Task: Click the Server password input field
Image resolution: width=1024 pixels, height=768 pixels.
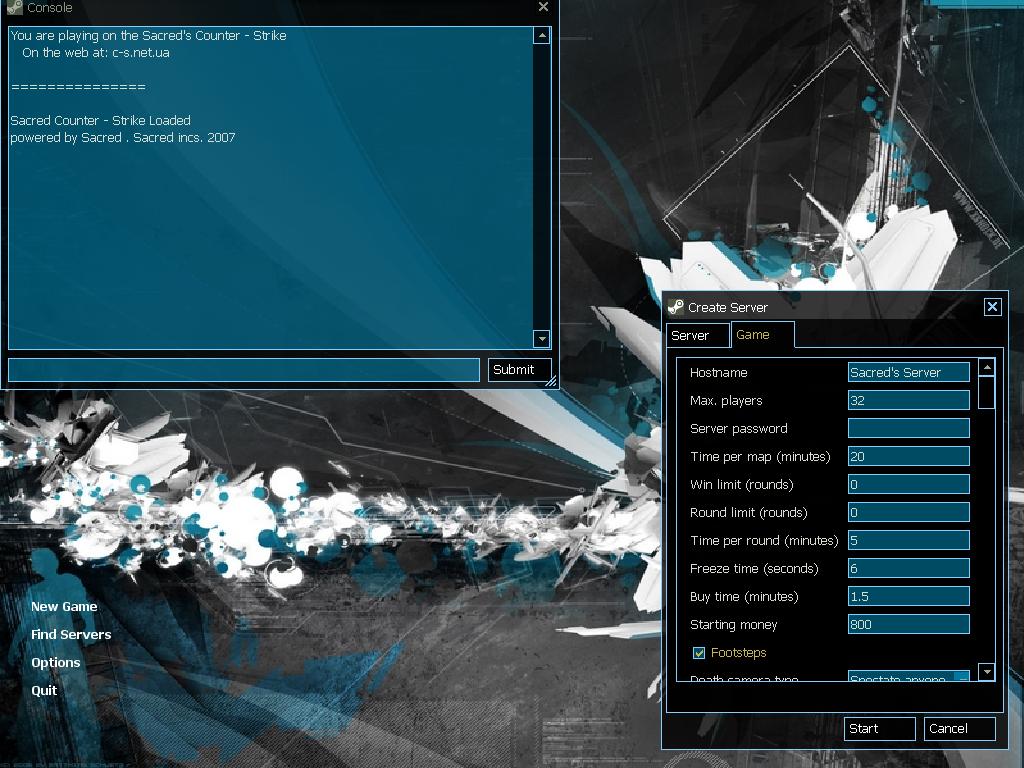Action: (x=908, y=428)
